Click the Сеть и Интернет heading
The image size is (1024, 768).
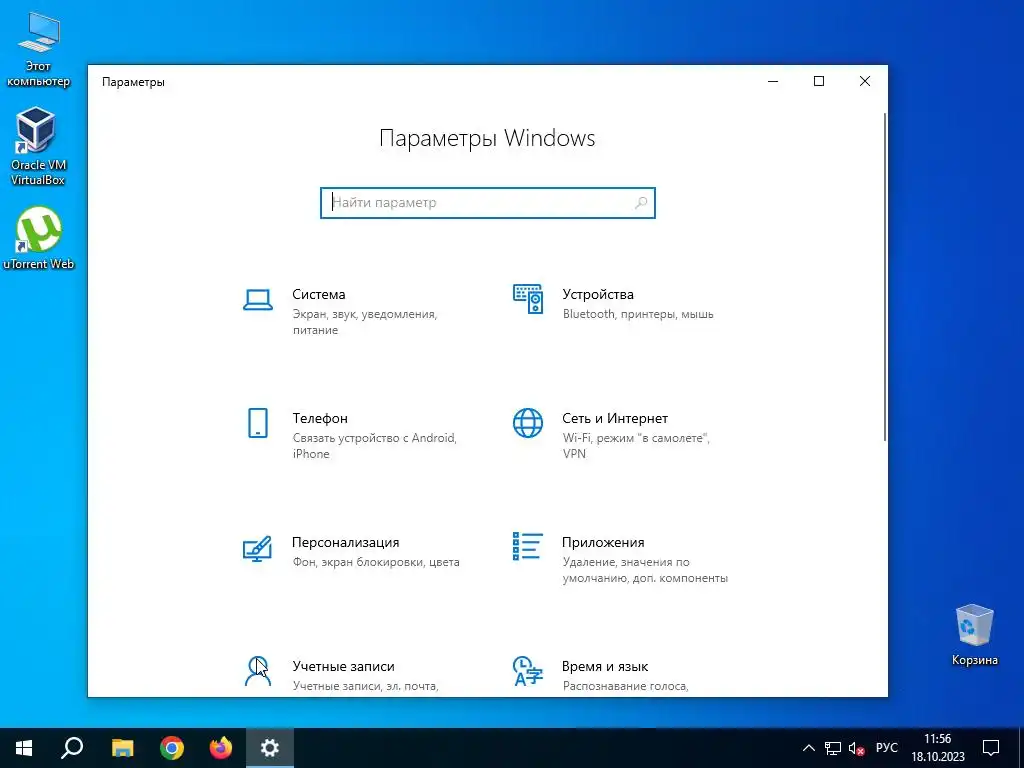coord(615,419)
